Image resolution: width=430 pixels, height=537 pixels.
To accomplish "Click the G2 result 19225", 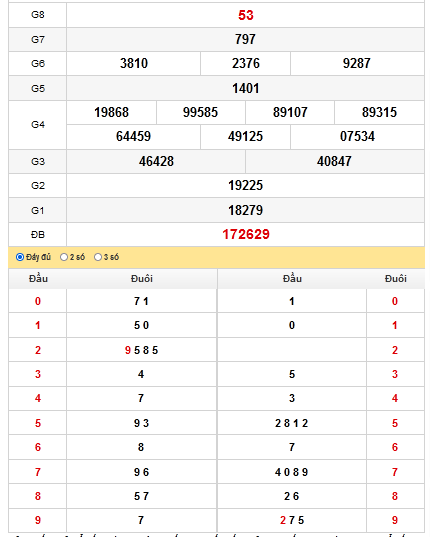I will (245, 185).
